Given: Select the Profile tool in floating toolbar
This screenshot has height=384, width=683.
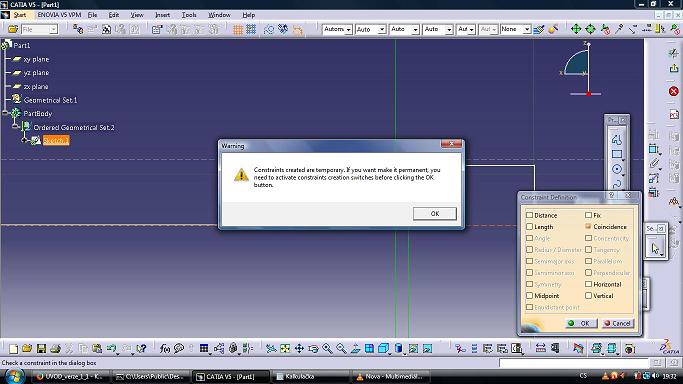Looking at the screenshot, I should point(617,139).
